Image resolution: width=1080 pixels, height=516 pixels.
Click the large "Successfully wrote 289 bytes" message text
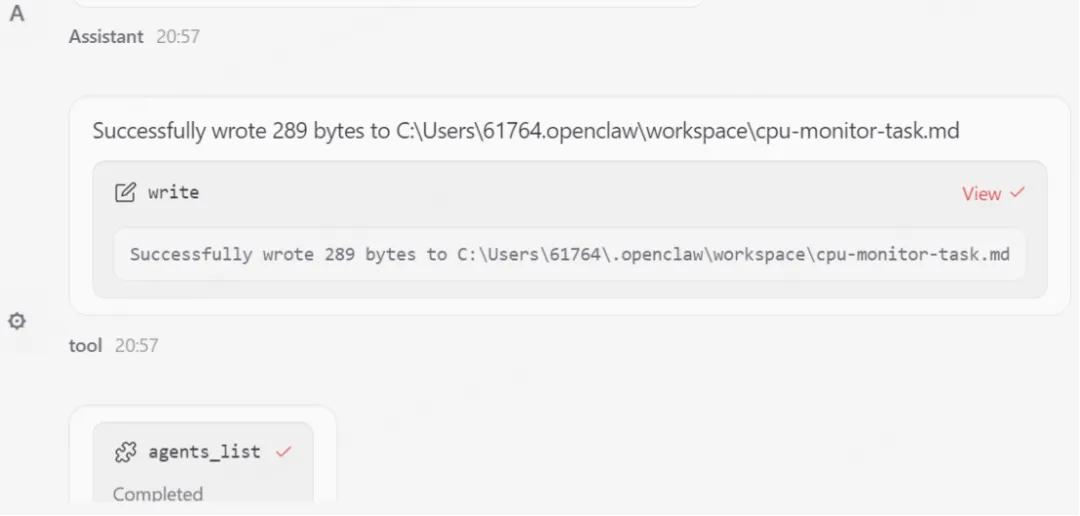click(x=526, y=131)
